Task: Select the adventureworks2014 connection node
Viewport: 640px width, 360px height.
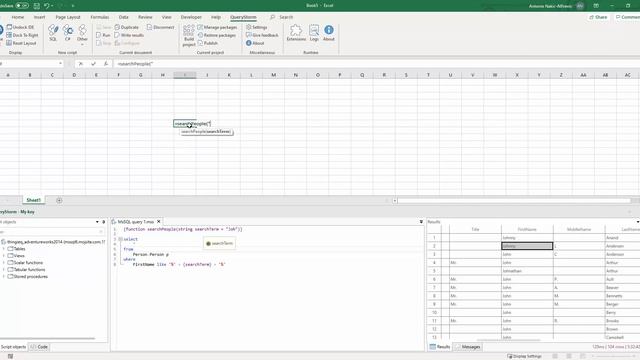Action: coord(53,242)
